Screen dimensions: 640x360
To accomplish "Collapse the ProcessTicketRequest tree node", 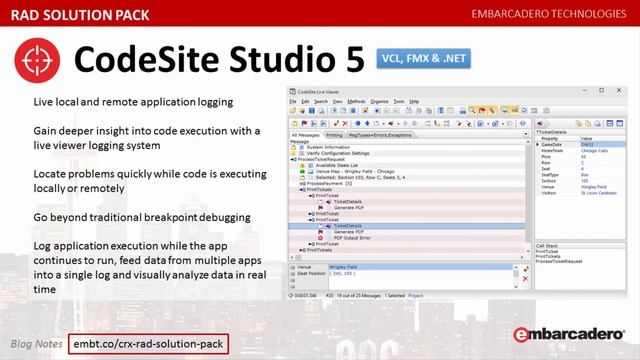I will (x=292, y=159).
